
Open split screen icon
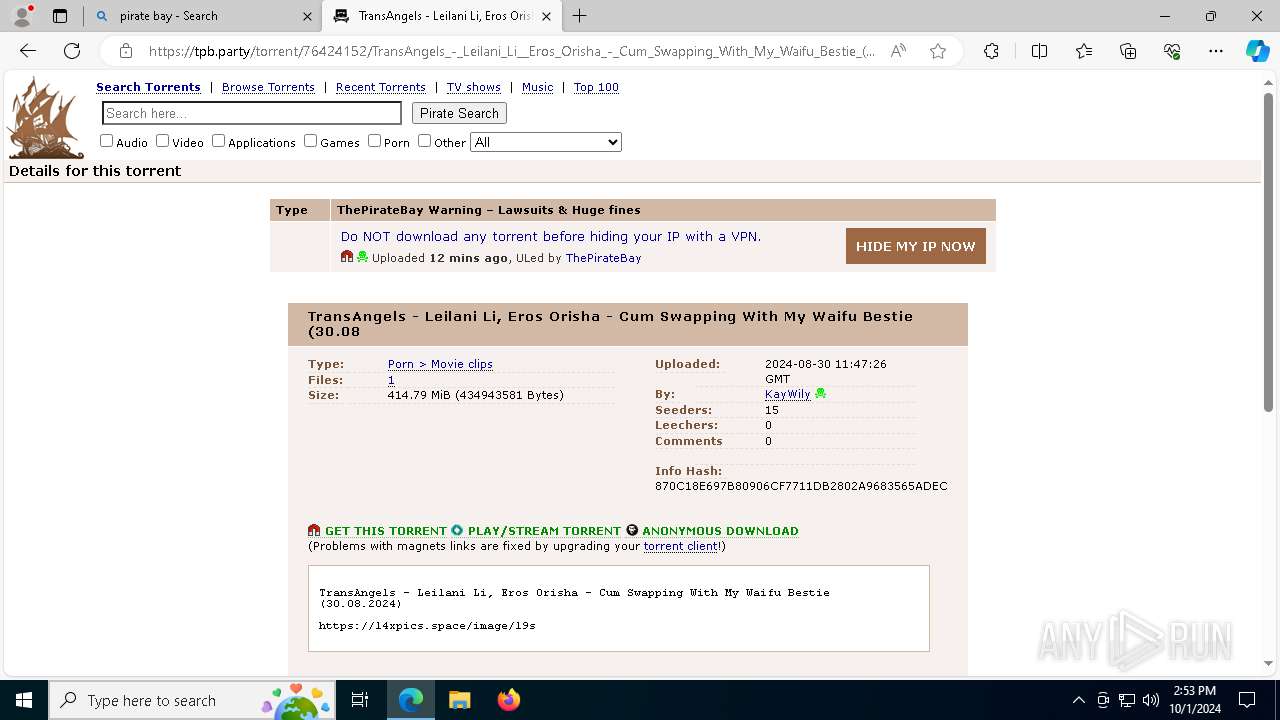pyautogui.click(x=1039, y=51)
